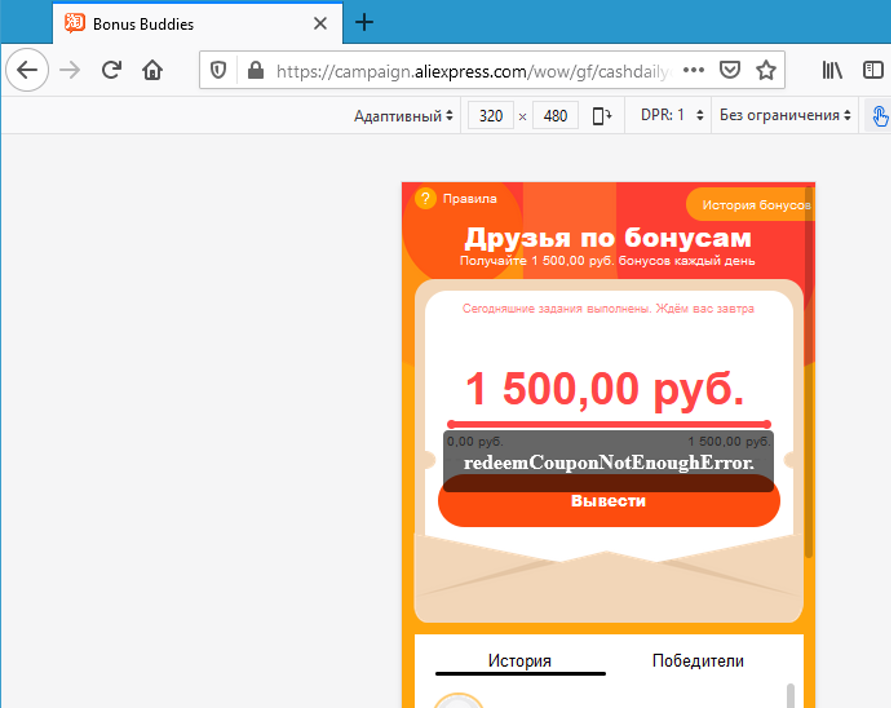Open the DPR: 1 dropdown
Viewport: 891px width, 708px height.
click(672, 115)
